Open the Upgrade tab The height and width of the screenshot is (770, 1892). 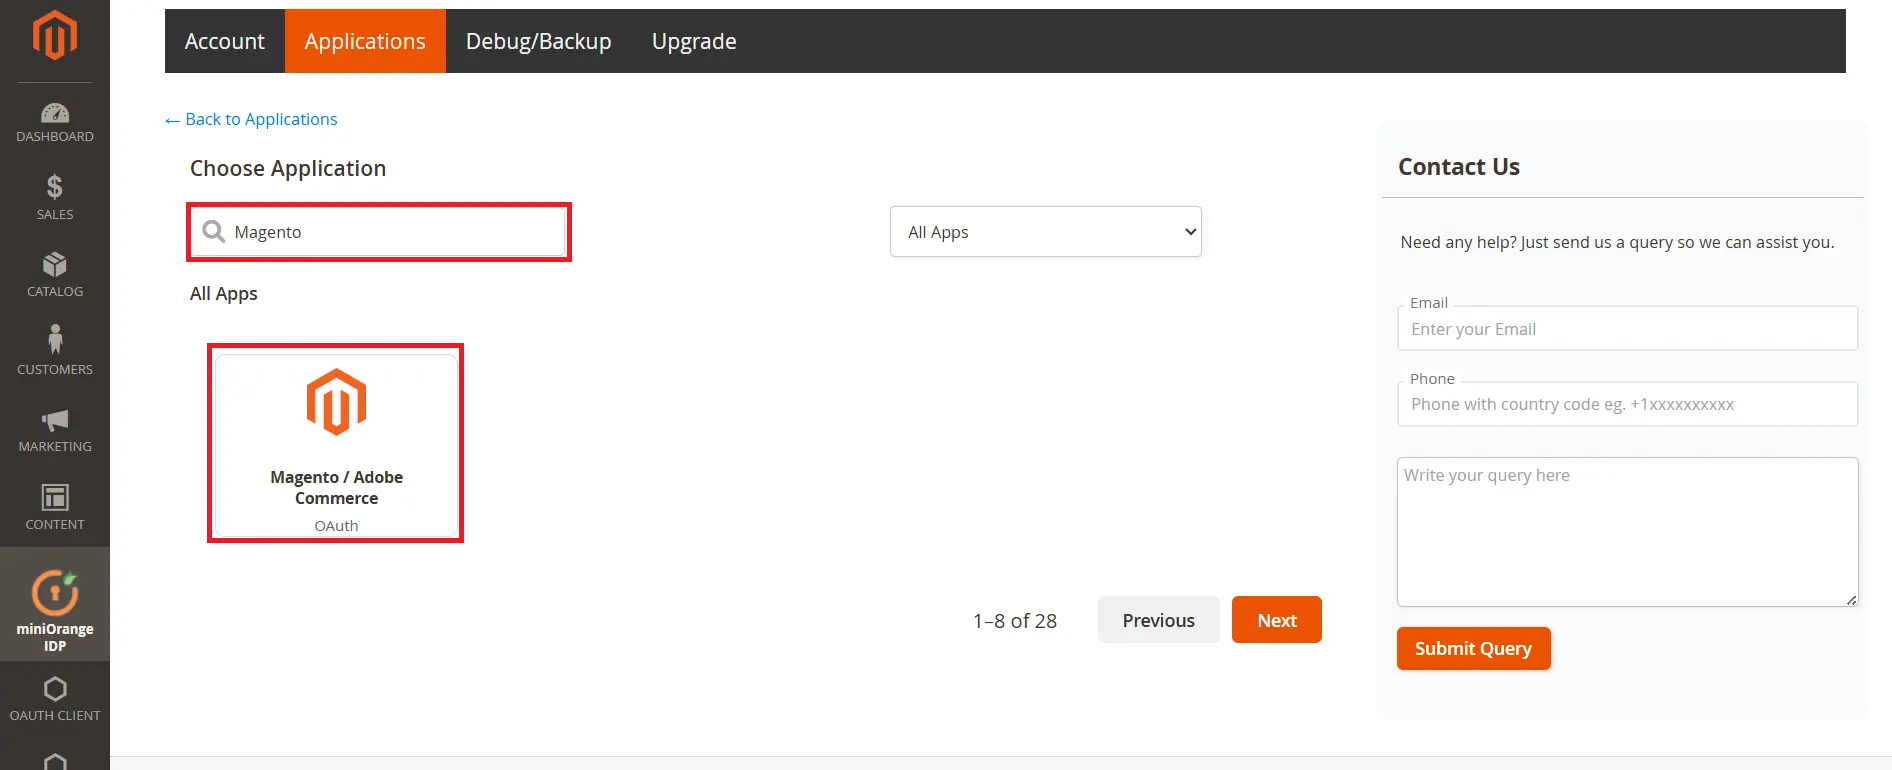point(694,41)
